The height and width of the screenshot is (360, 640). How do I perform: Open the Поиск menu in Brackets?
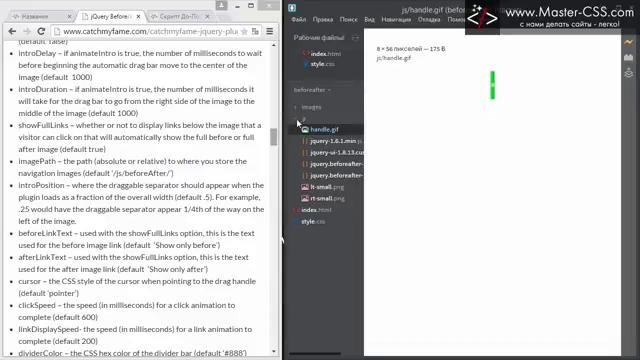tap(349, 20)
